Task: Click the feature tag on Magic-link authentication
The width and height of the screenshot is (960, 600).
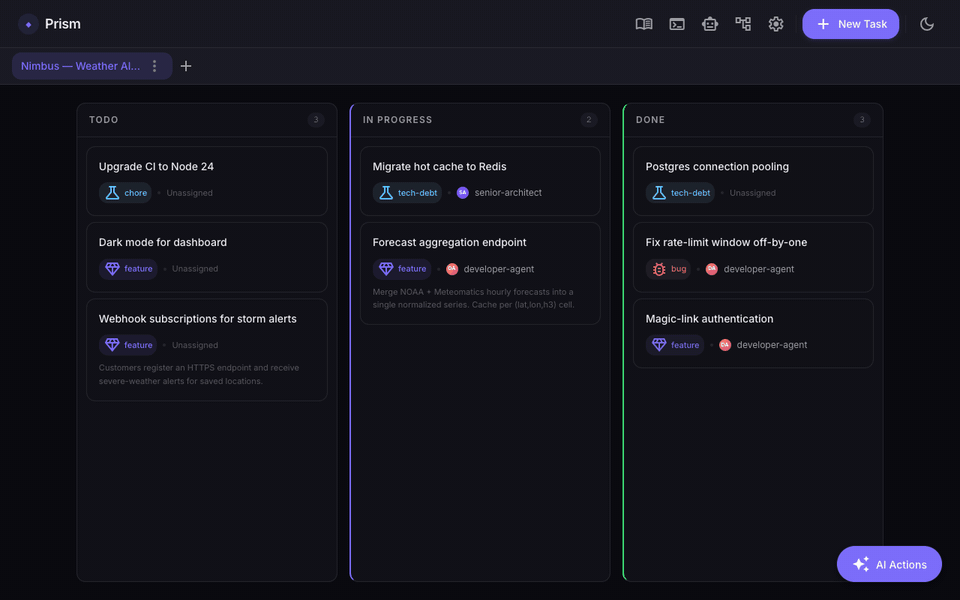Action: (x=675, y=345)
